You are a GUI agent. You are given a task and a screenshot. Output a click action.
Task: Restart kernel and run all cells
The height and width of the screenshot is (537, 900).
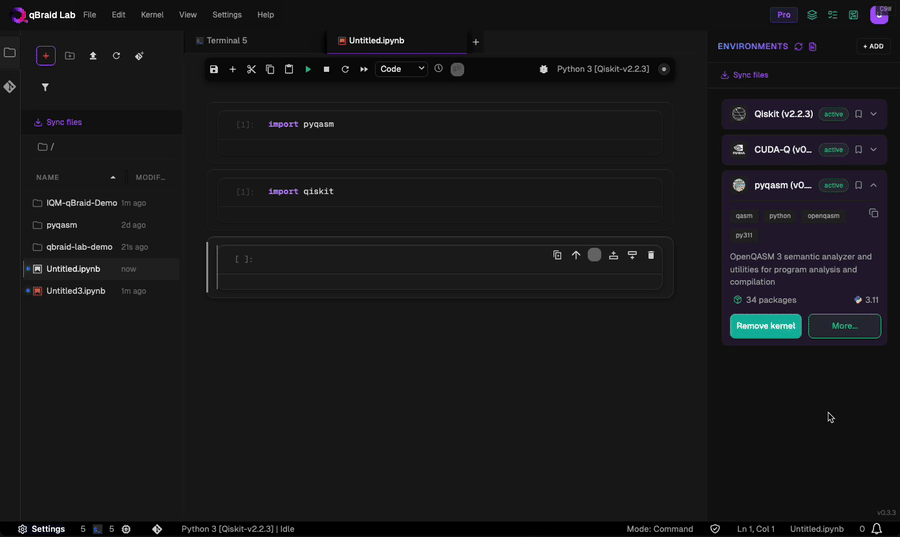364,69
